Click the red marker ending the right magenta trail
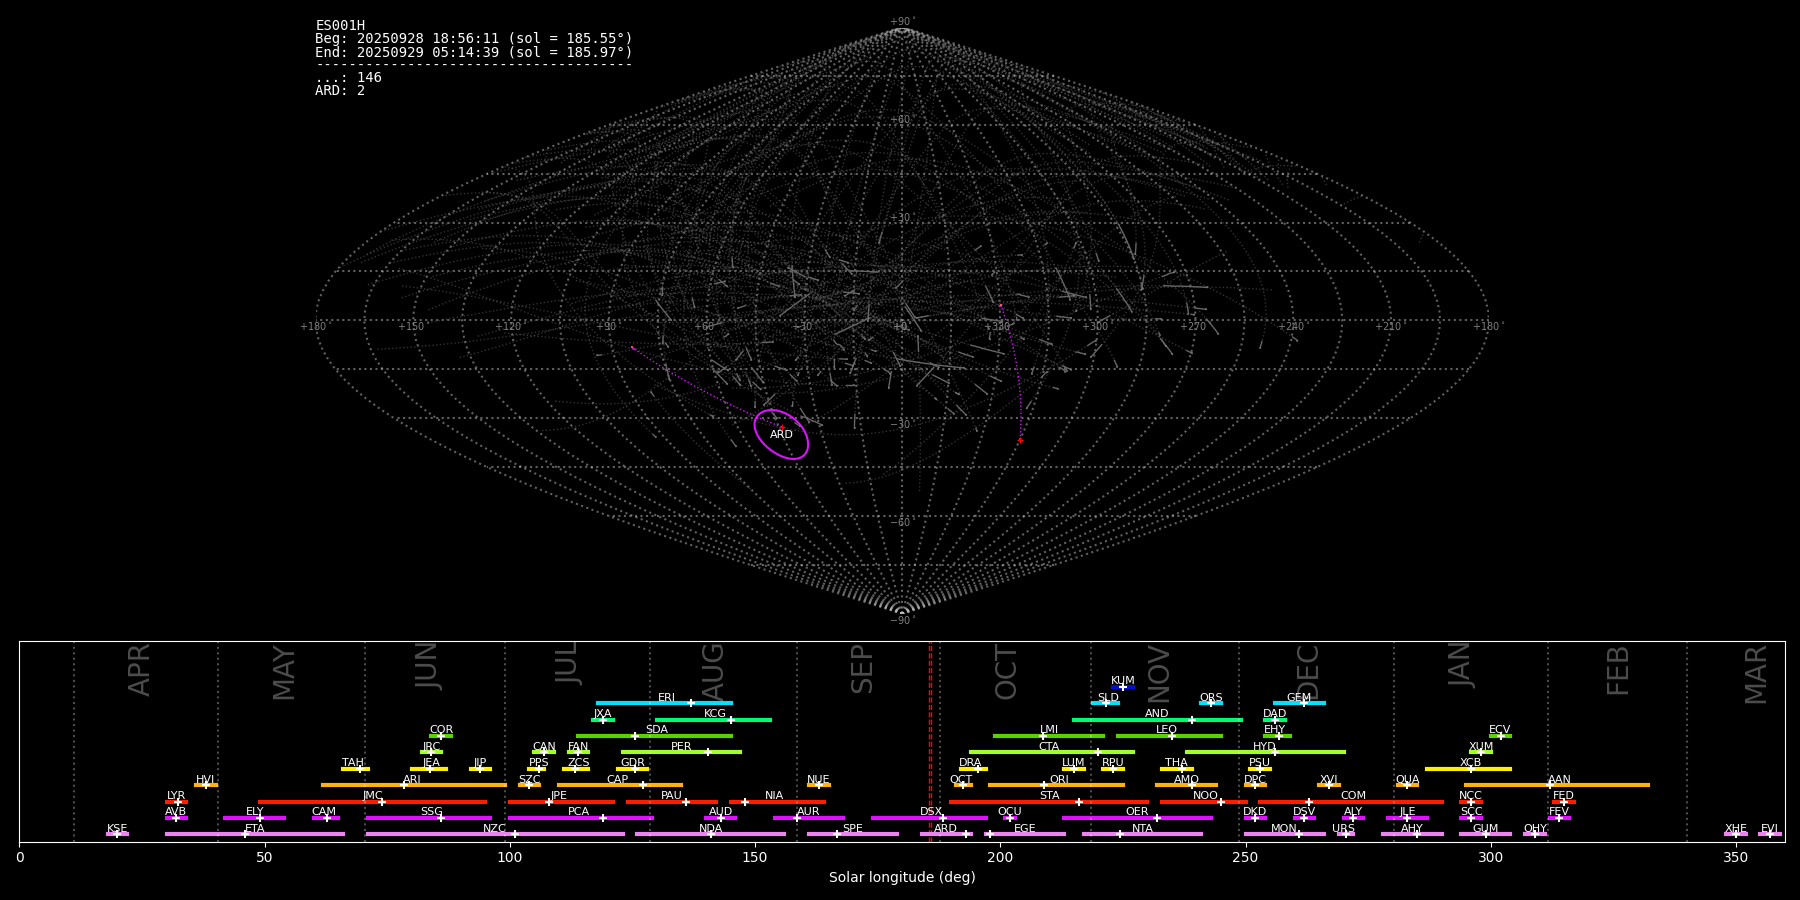Image resolution: width=1800 pixels, height=900 pixels. pyautogui.click(x=1020, y=441)
